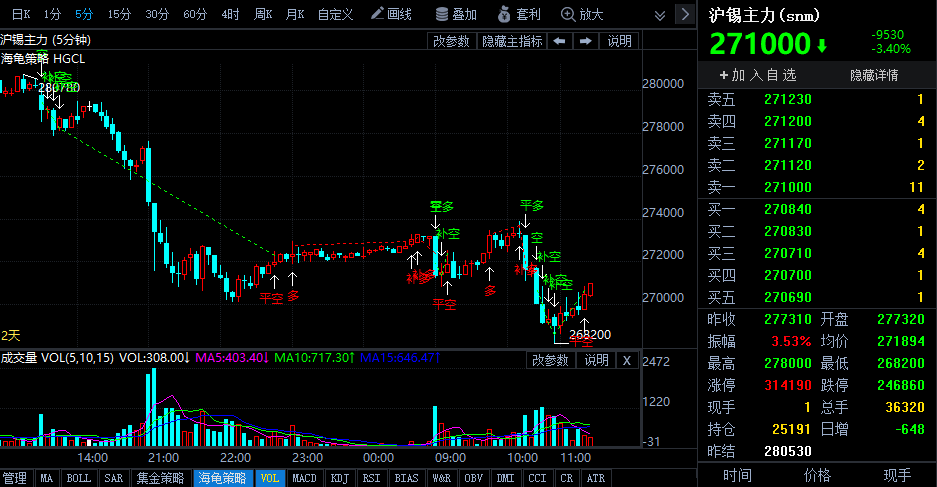
Task: Expand side panel with right arrow
Action: [683, 14]
